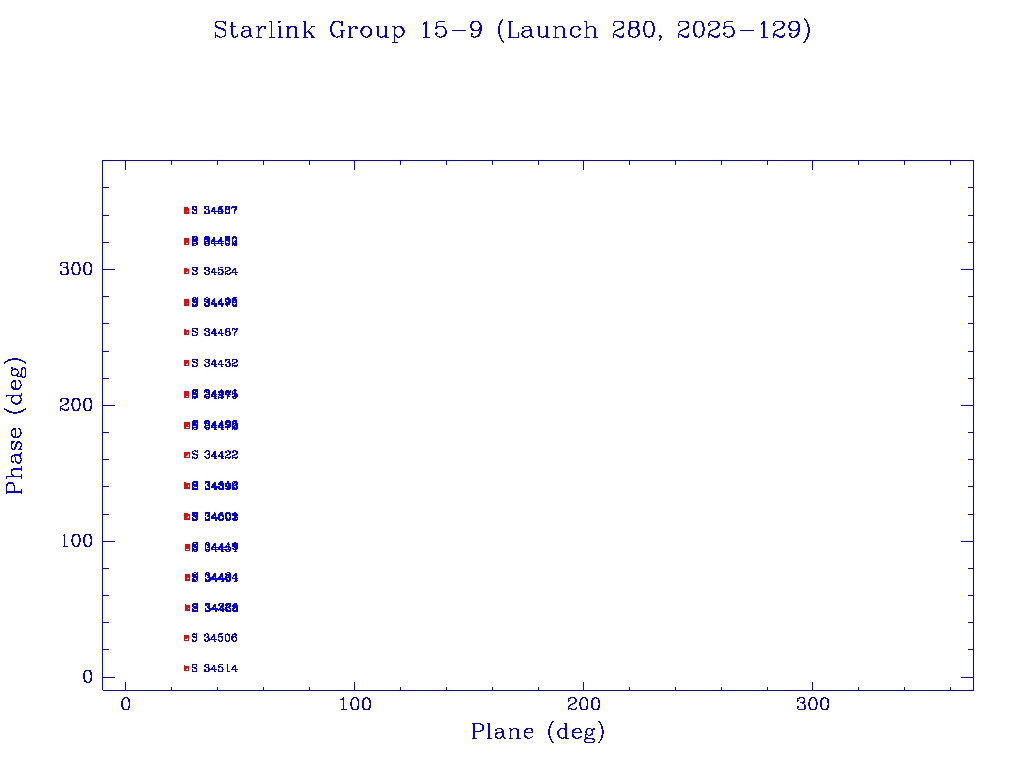The image size is (1024, 768).
Task: Click the red marker beside S 34524
Action: pos(186,271)
